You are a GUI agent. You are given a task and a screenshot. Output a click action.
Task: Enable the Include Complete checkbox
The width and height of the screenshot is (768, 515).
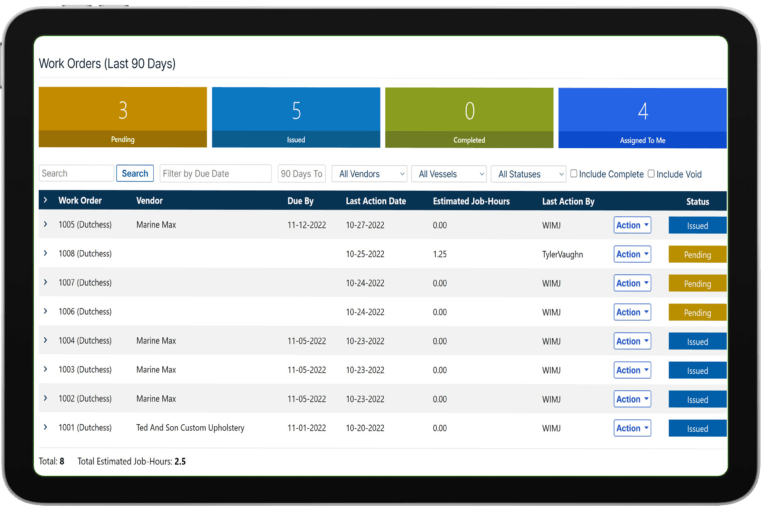tap(574, 174)
